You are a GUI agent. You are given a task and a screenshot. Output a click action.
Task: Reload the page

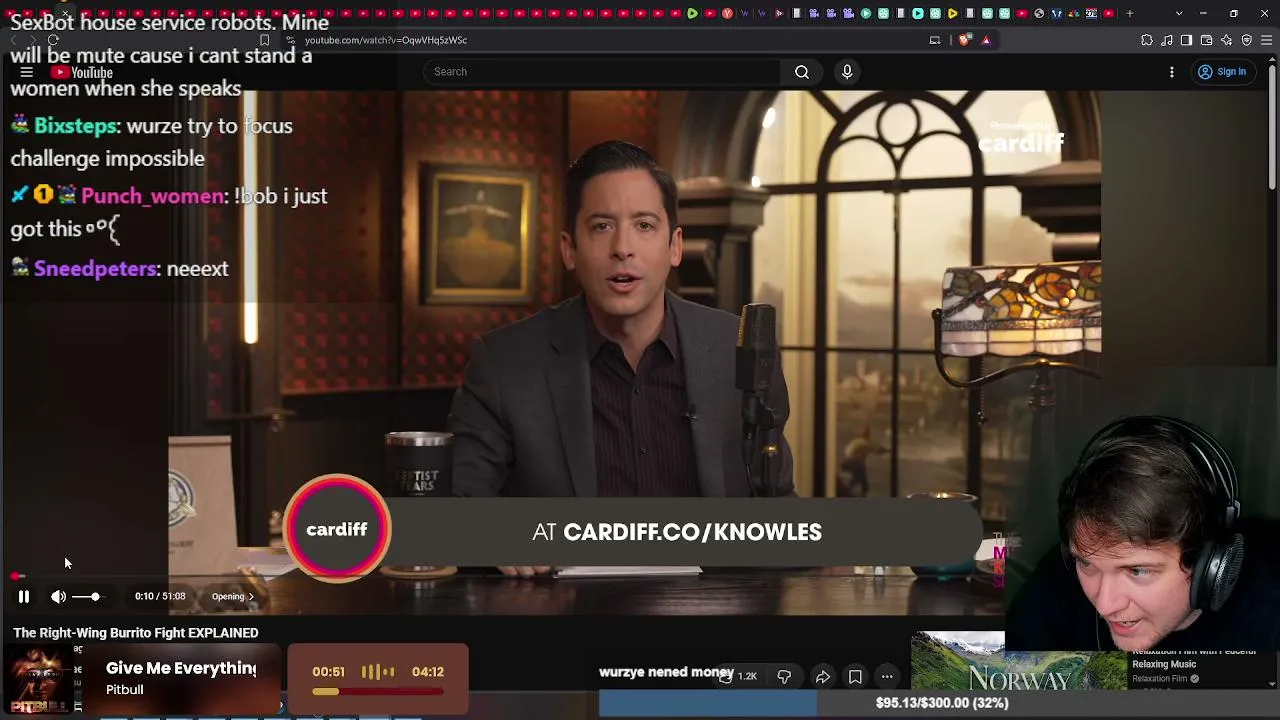coord(53,40)
